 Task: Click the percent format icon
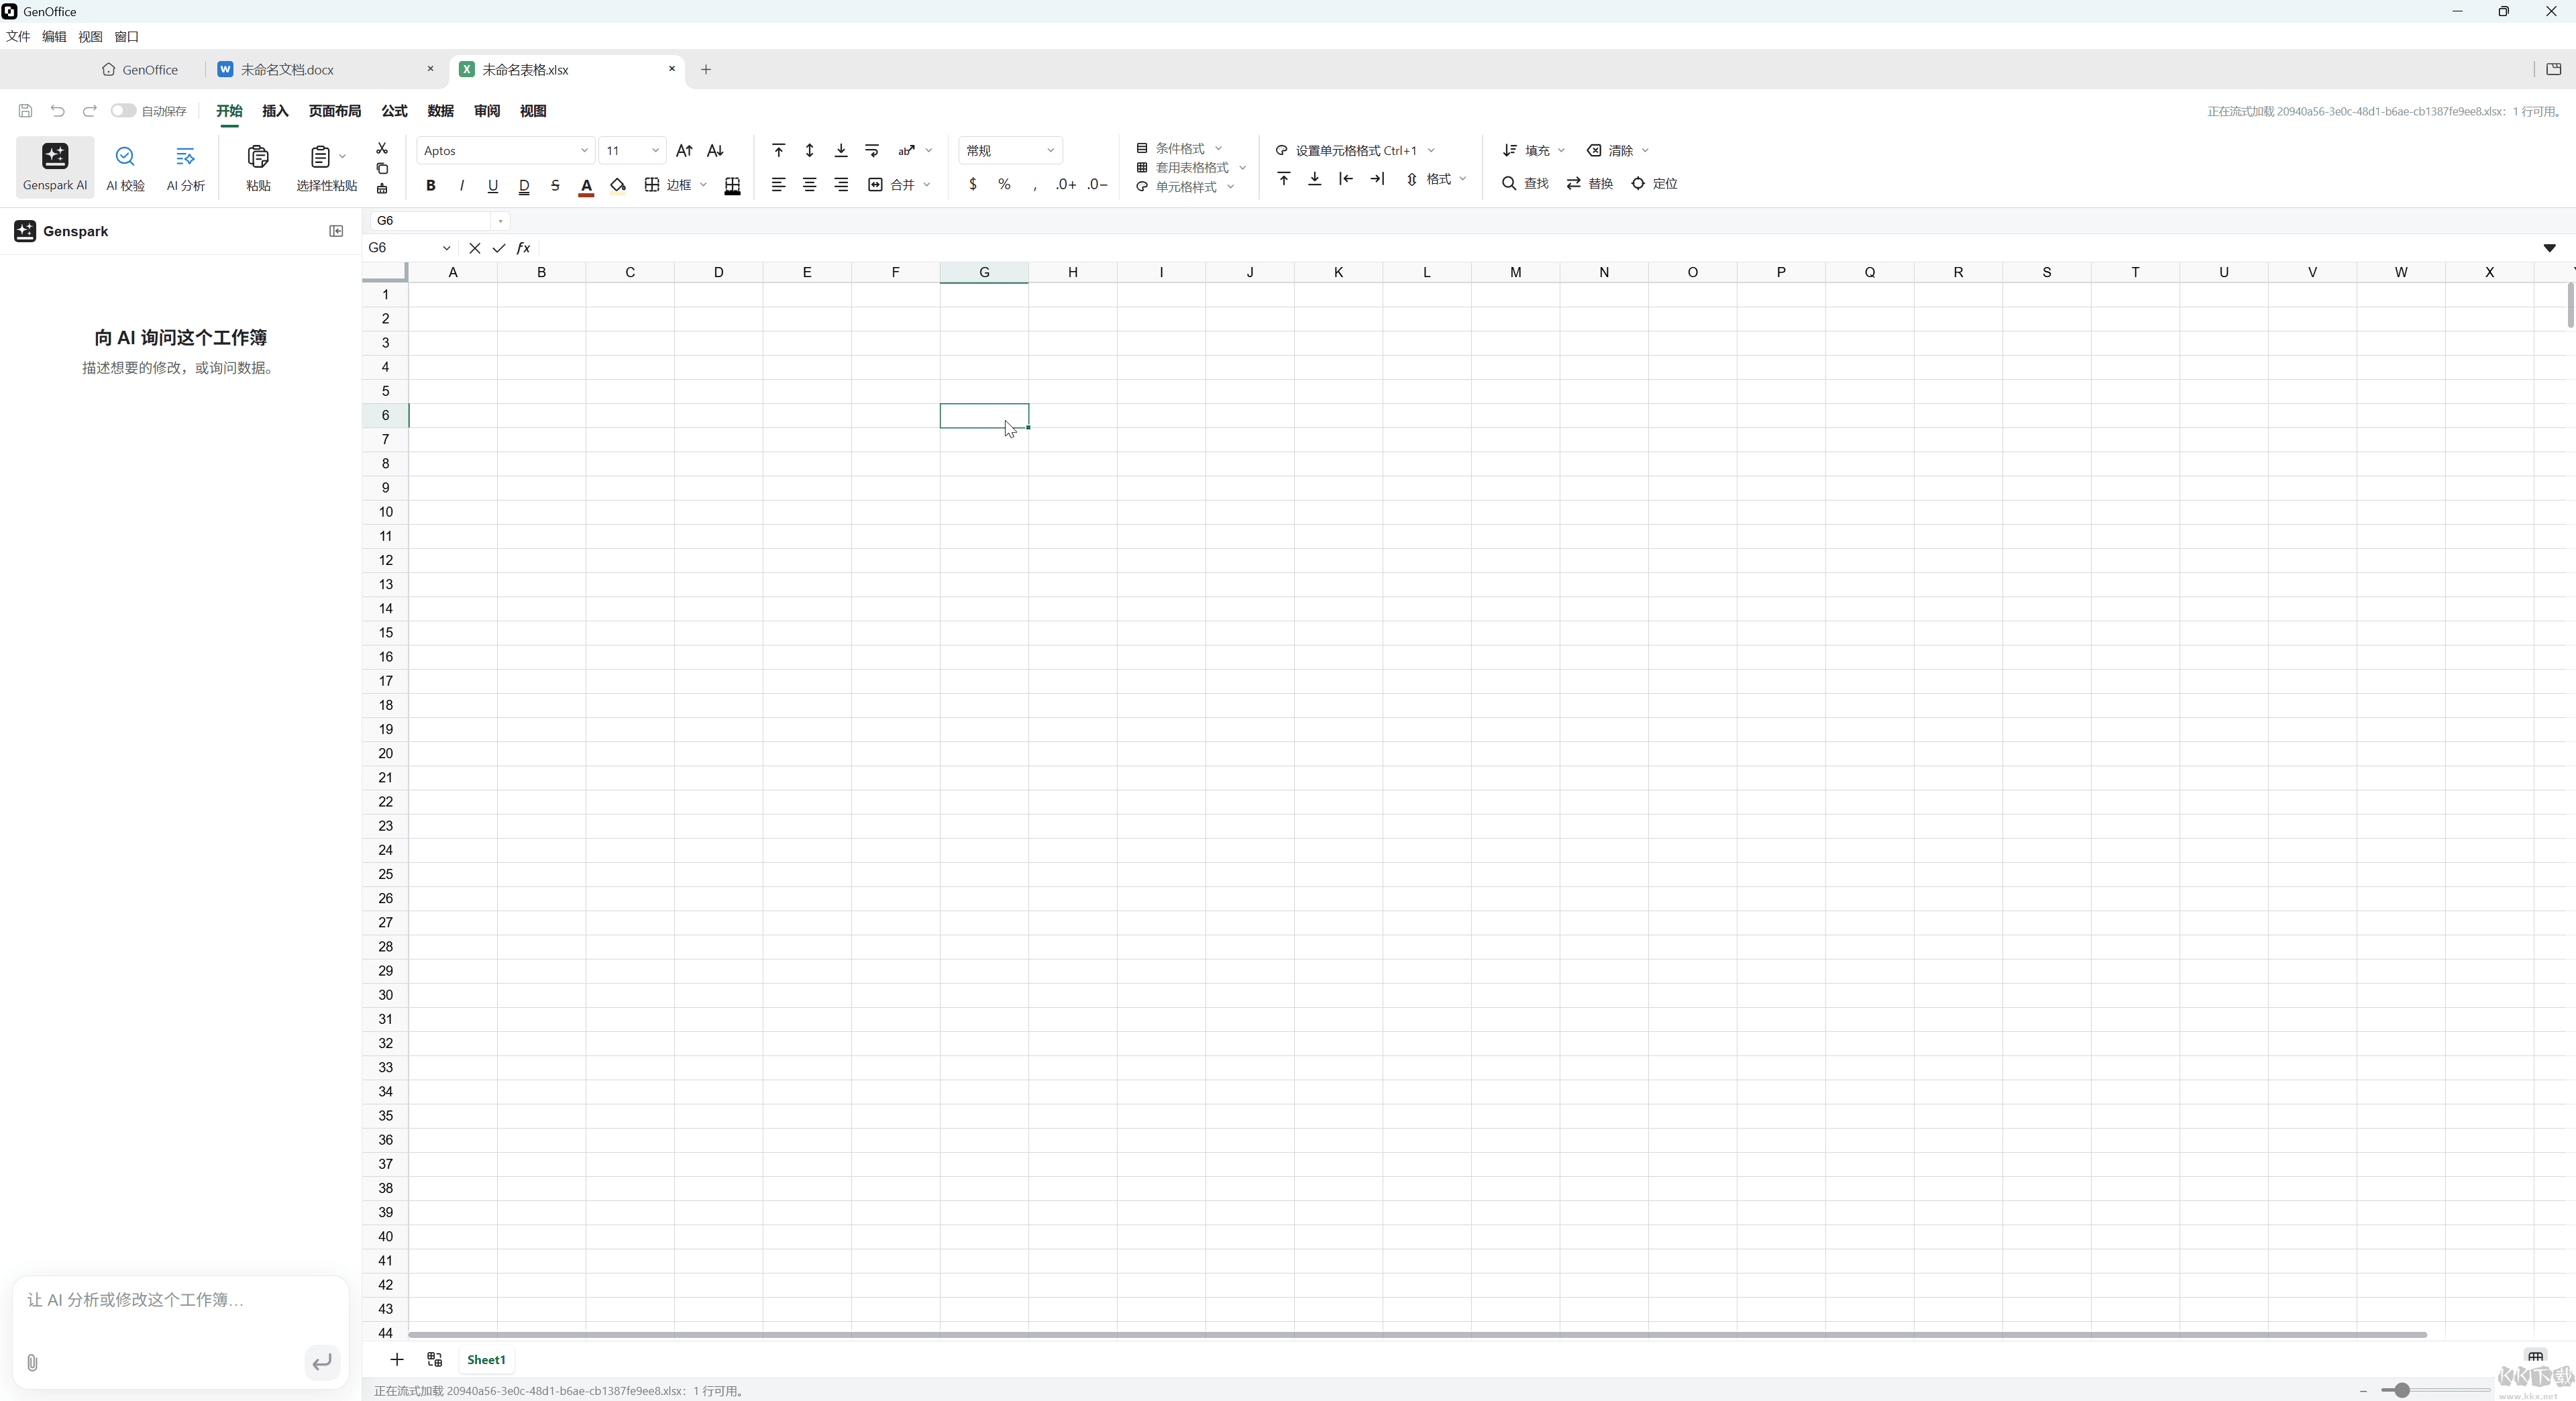1004,184
